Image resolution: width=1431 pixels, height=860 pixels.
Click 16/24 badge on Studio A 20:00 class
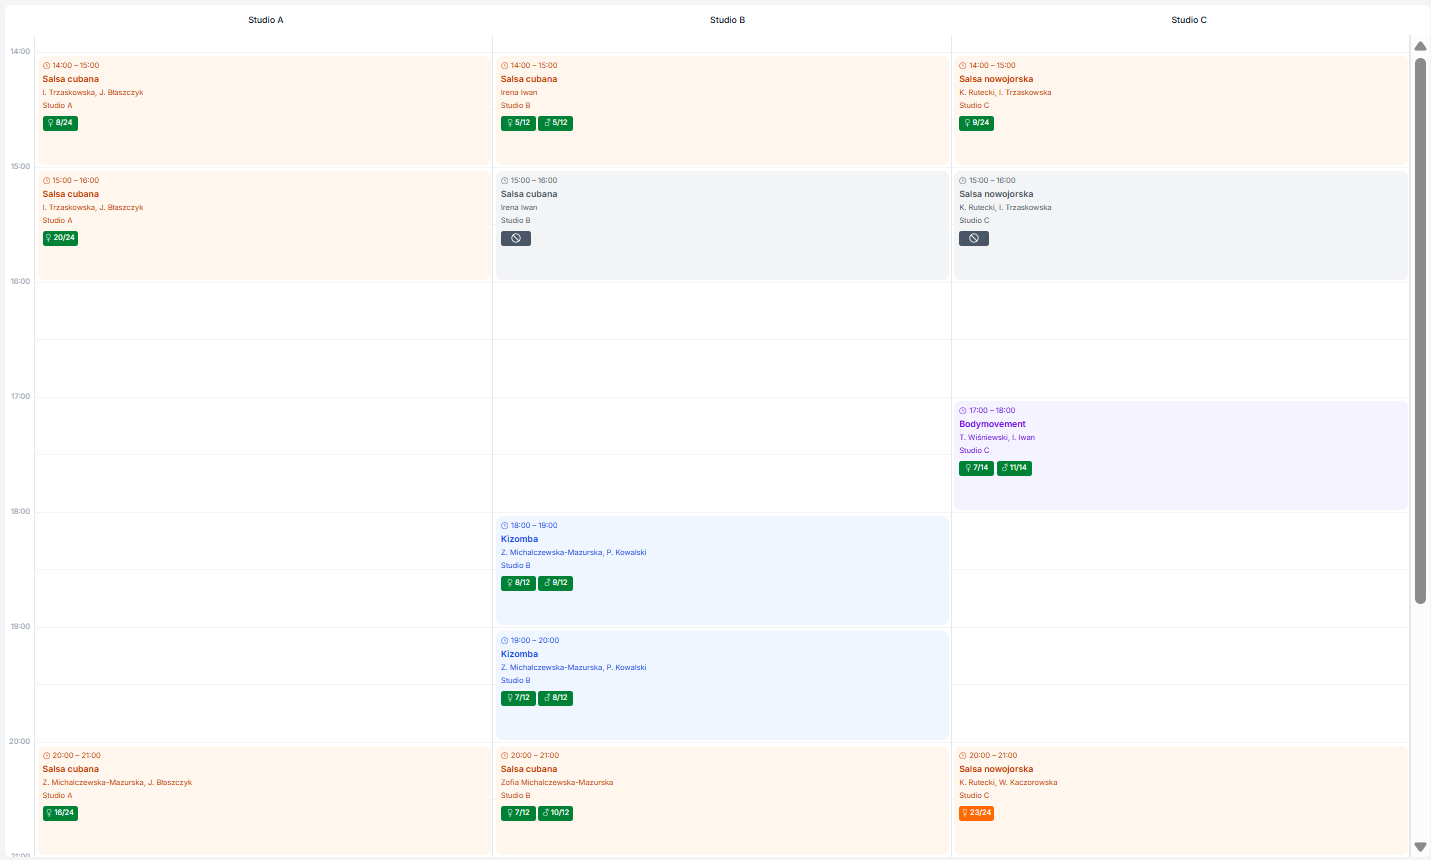pos(60,813)
